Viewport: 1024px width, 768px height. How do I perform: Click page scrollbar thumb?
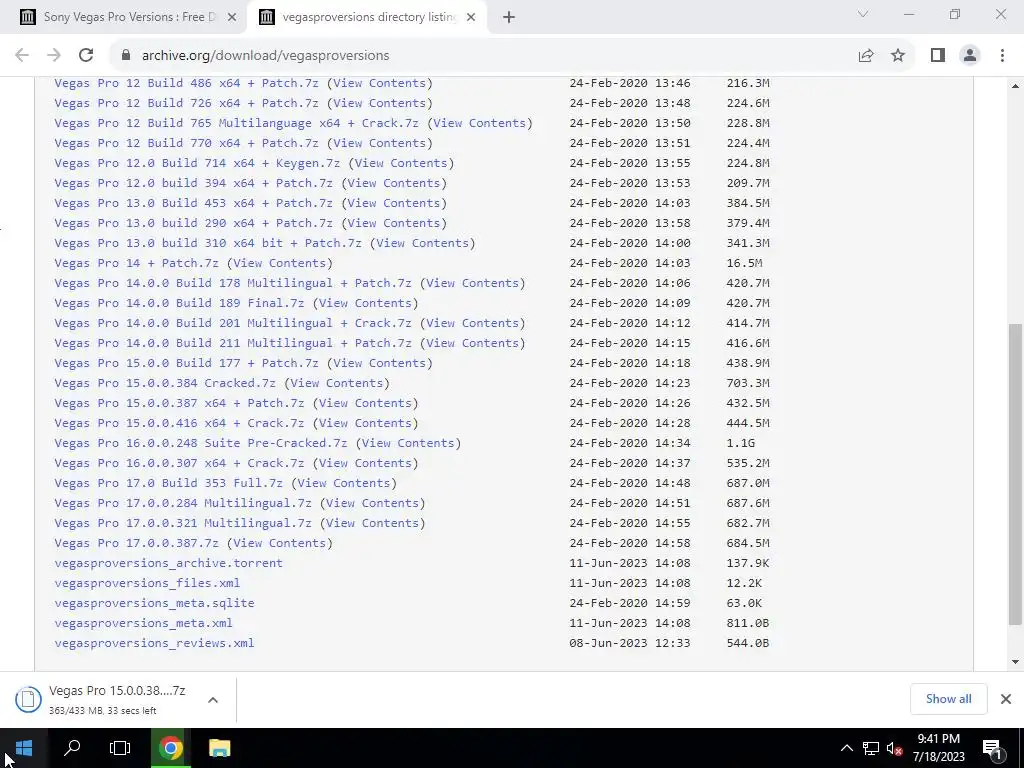[1015, 473]
